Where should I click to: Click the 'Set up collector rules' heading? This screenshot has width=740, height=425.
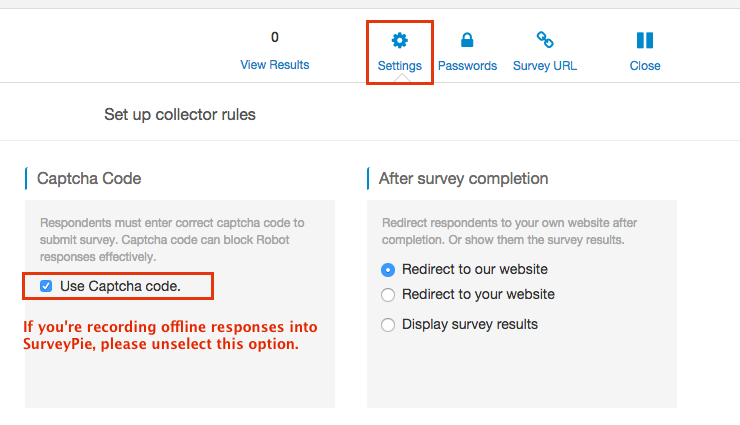click(x=180, y=115)
